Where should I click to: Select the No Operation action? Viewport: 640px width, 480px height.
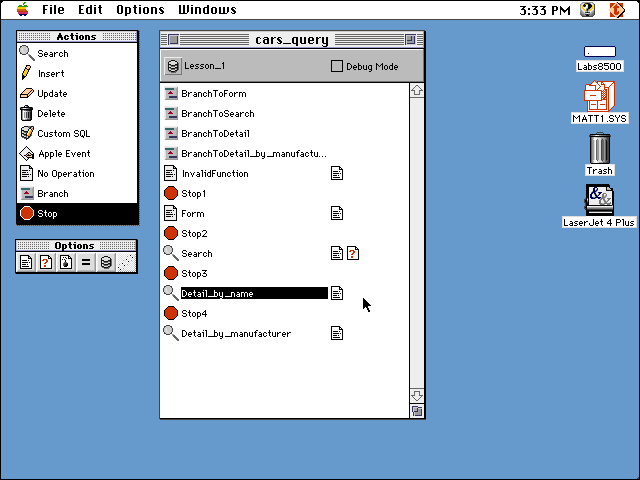coord(77,173)
